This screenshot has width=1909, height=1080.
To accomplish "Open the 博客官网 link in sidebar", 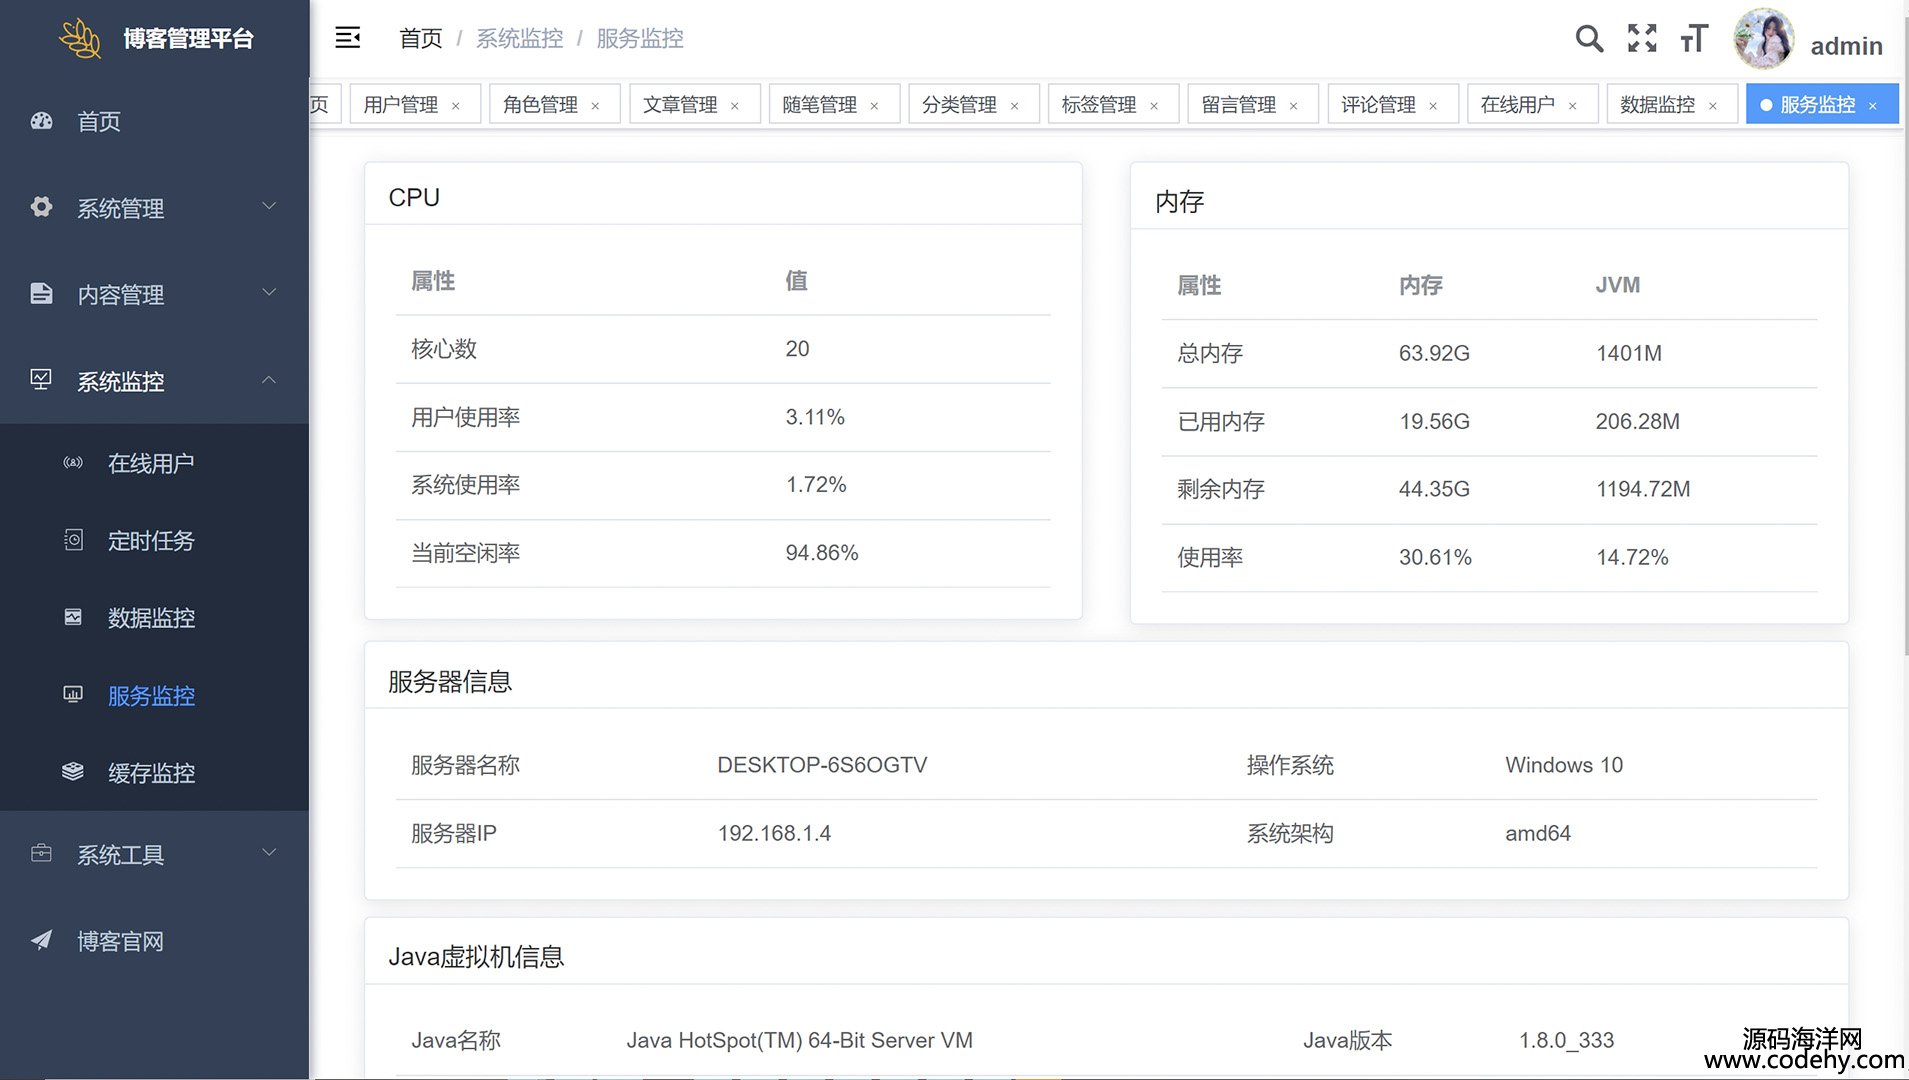I will [x=120, y=941].
